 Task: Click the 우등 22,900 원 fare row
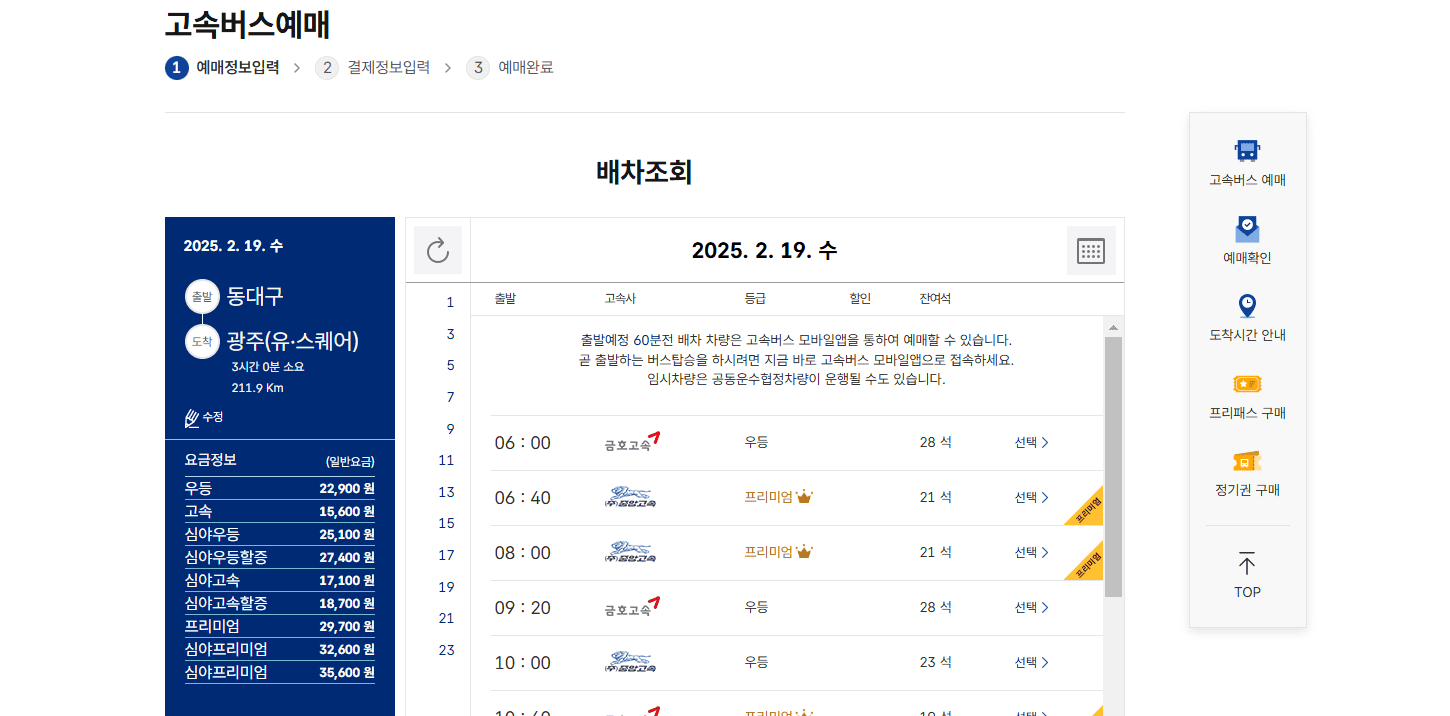click(280, 488)
